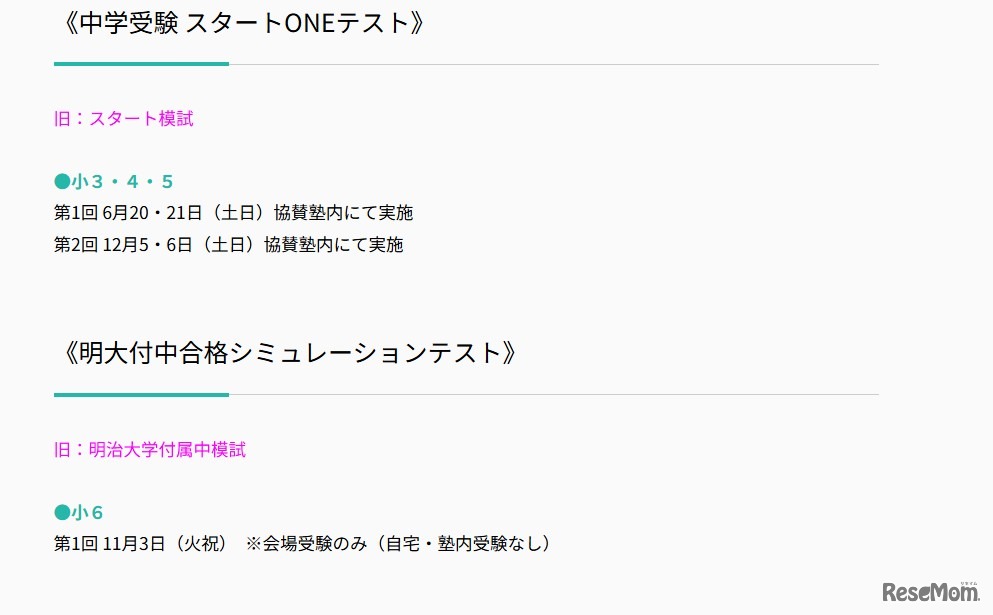Viewport: 993px width, 615px height.
Task: Open the 明大付中合格シミュレーションテスト heading
Action: (x=290, y=353)
